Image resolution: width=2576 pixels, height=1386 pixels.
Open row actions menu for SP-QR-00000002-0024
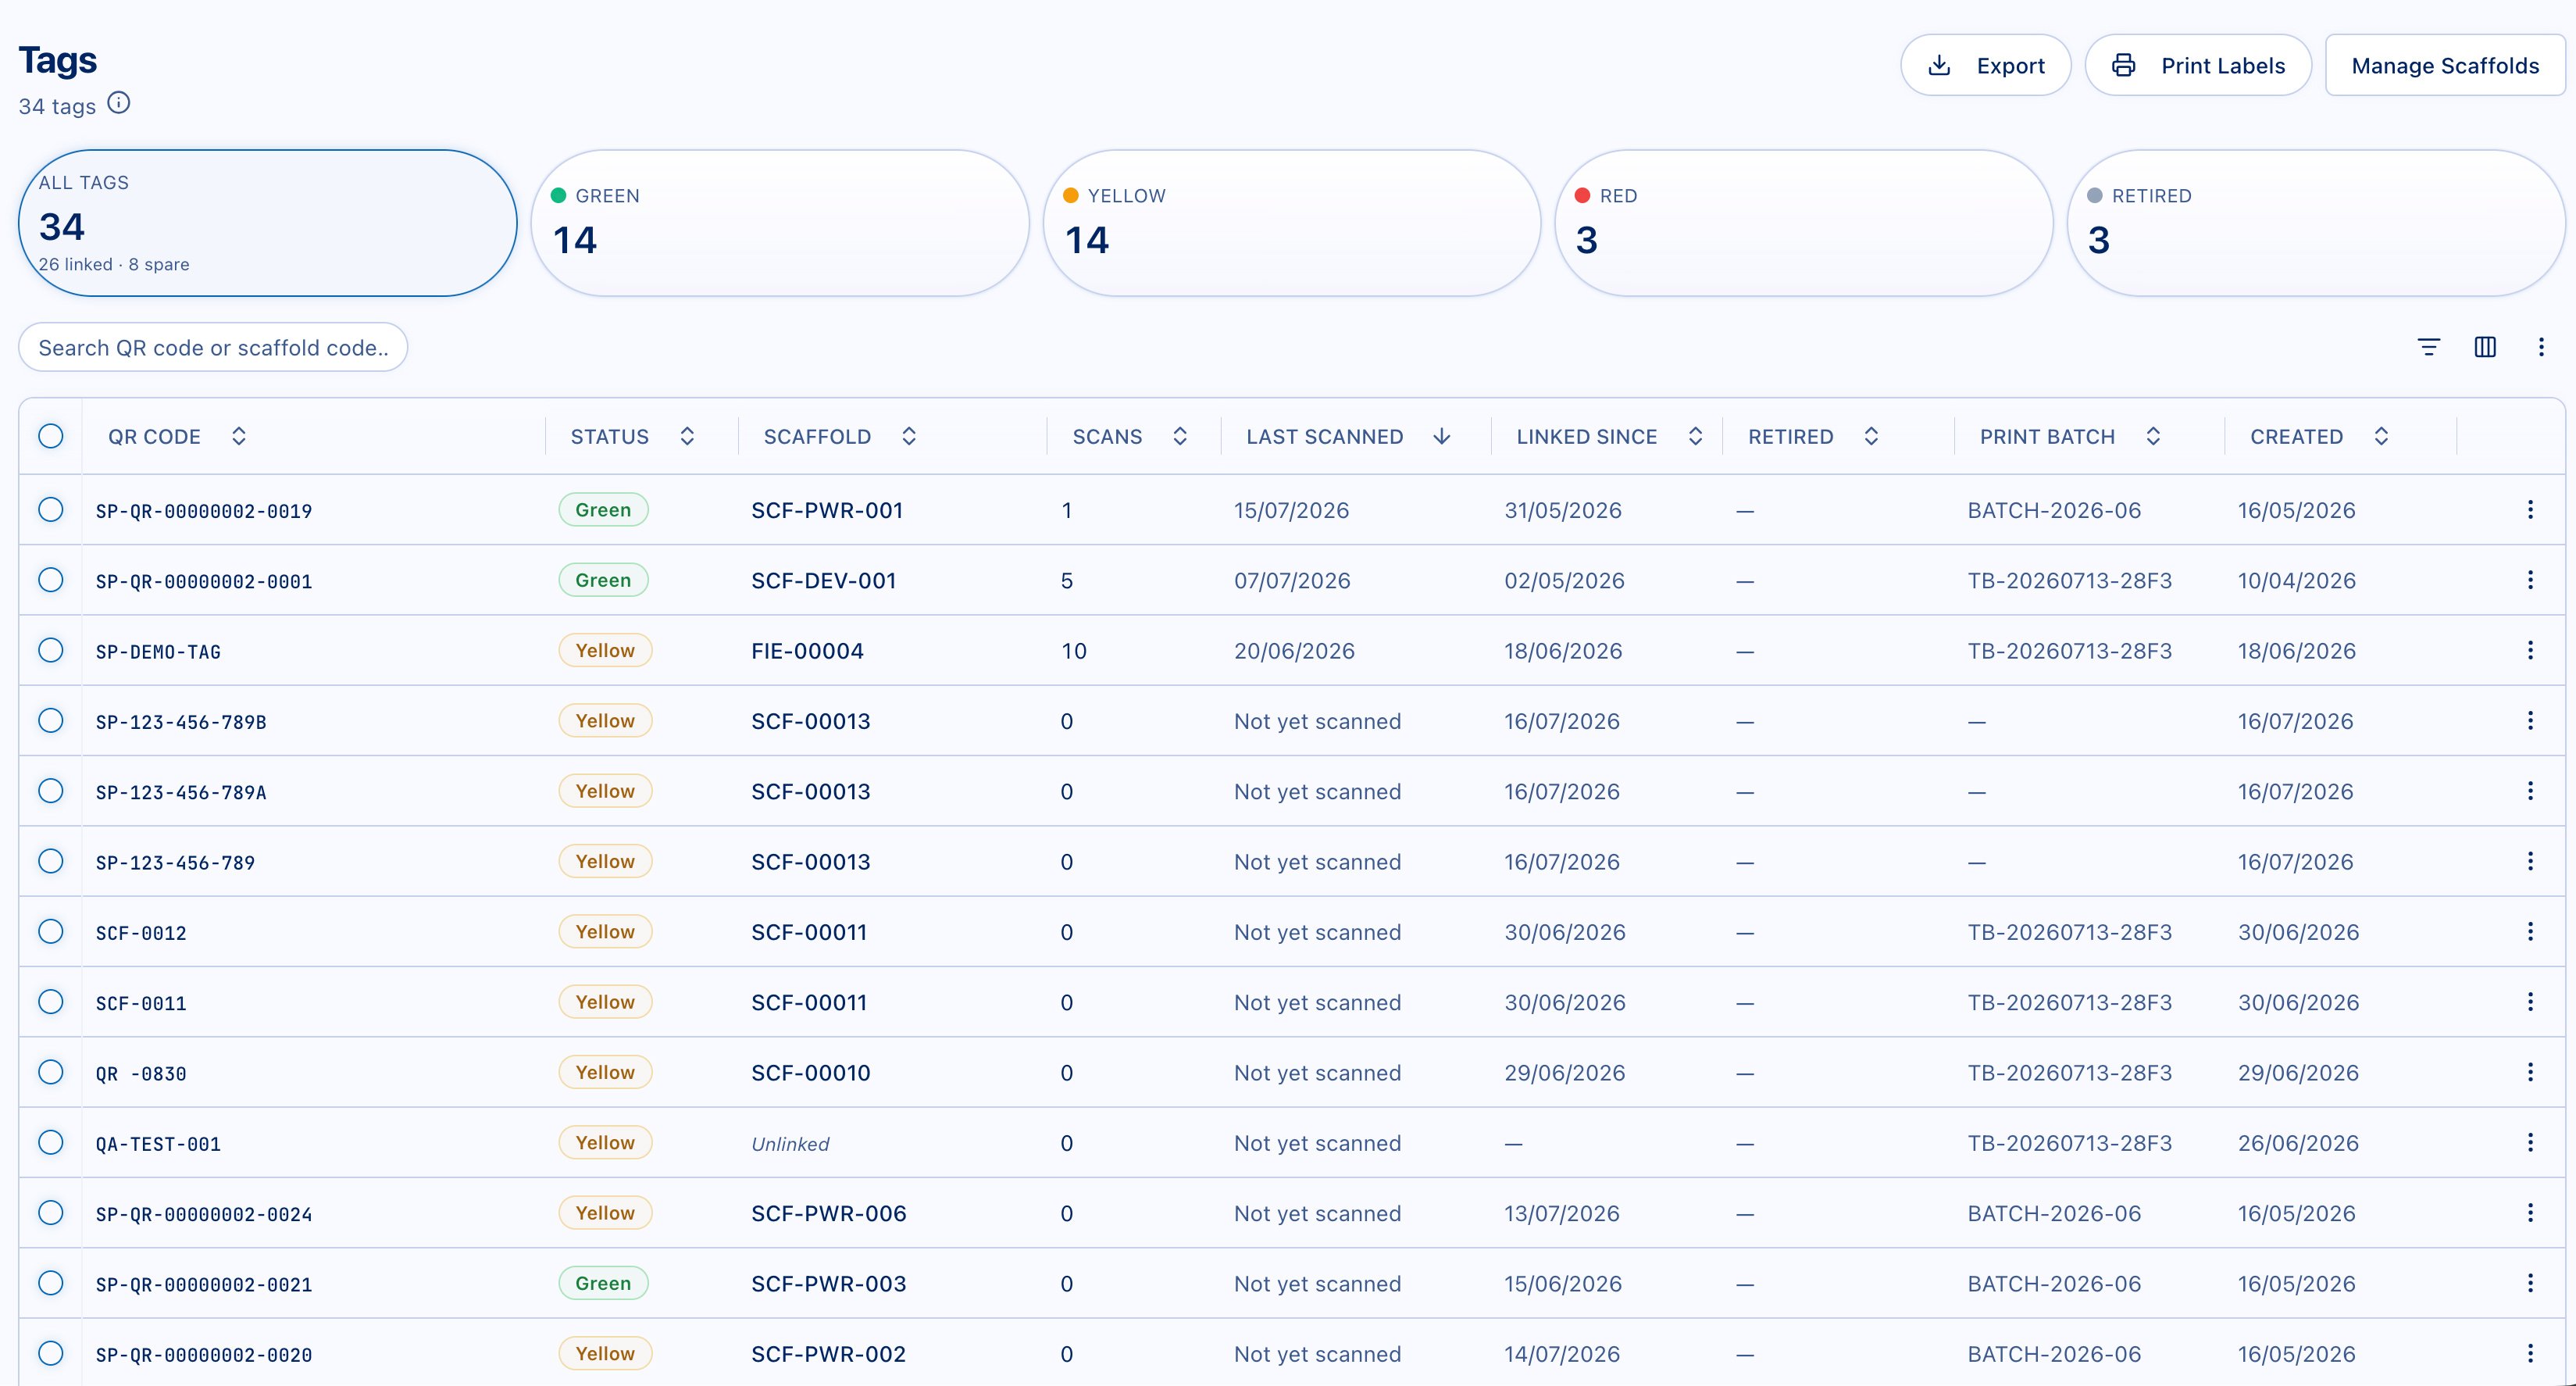point(2530,1213)
